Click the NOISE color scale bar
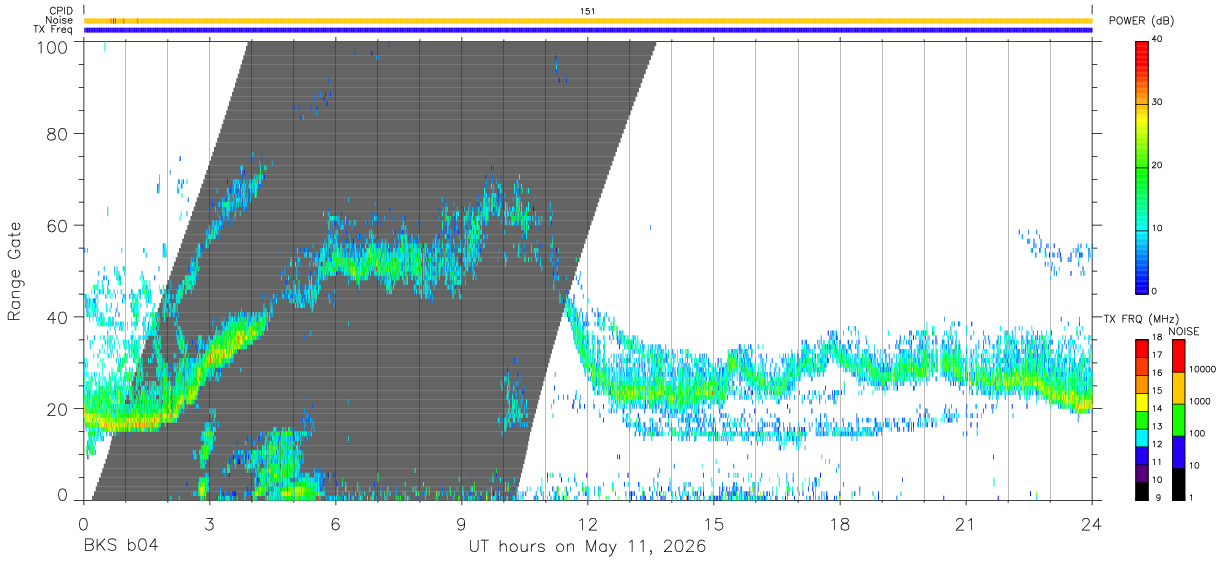The height and width of the screenshot is (567, 1228). 1179,420
